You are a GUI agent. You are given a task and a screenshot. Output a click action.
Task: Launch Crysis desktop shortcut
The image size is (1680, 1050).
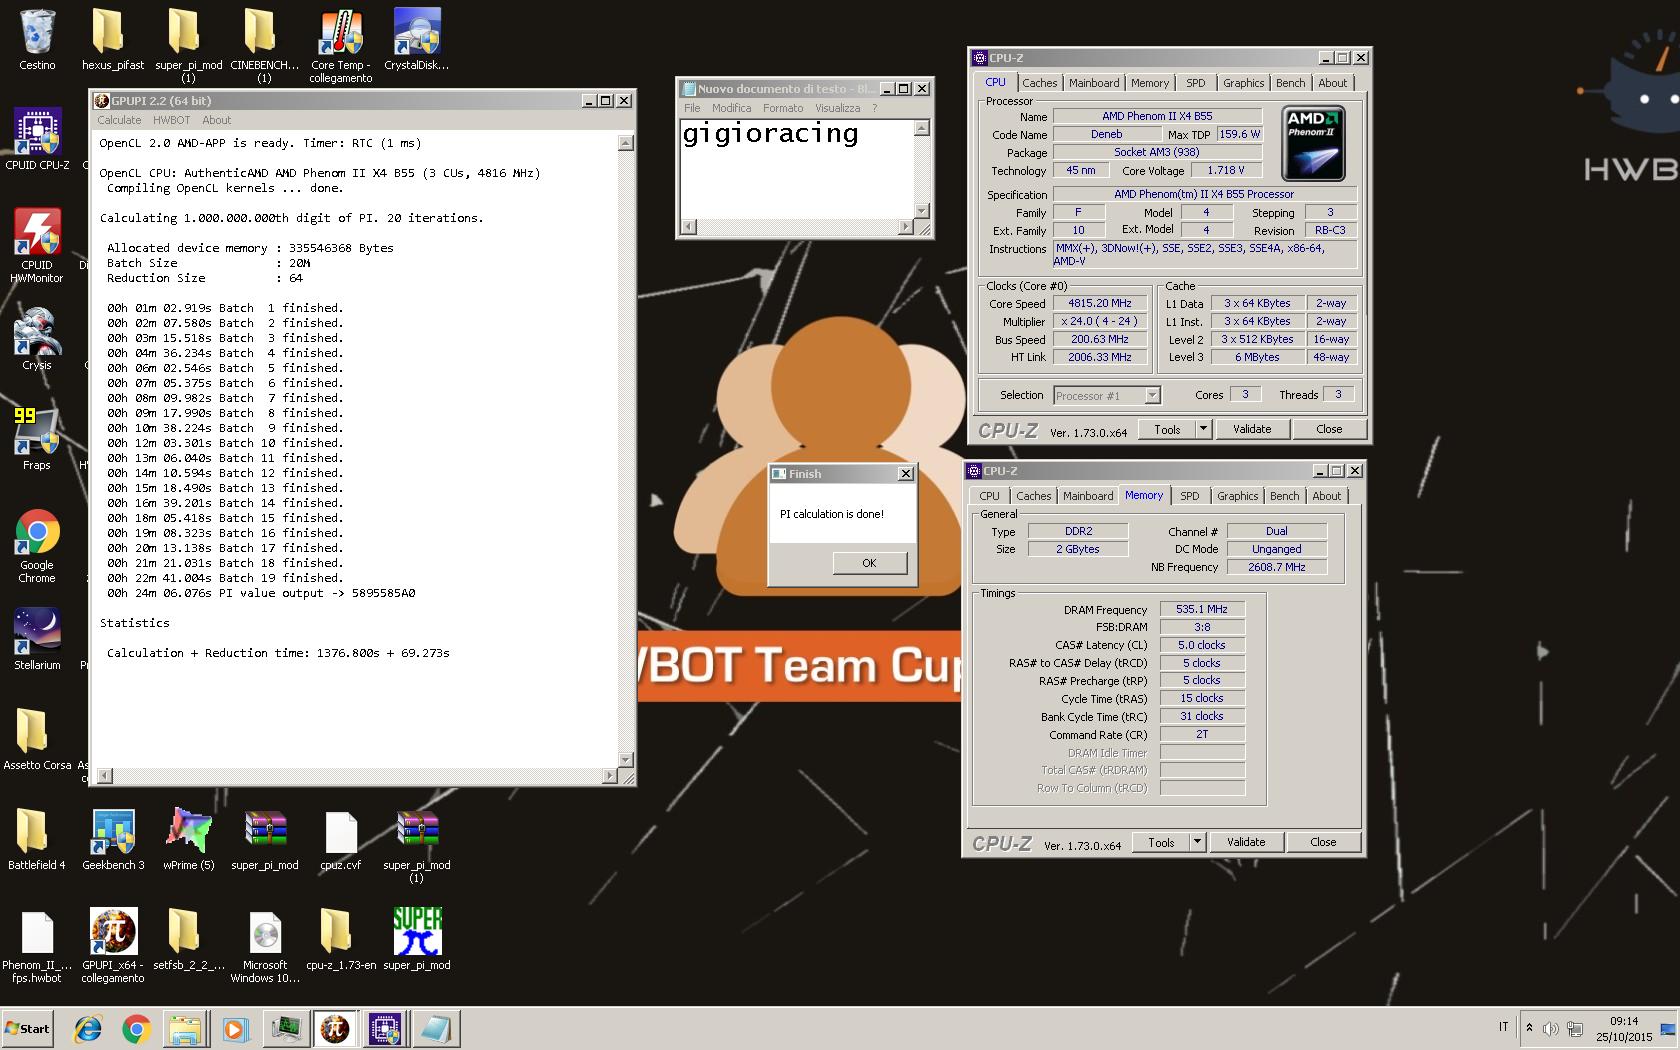37,340
